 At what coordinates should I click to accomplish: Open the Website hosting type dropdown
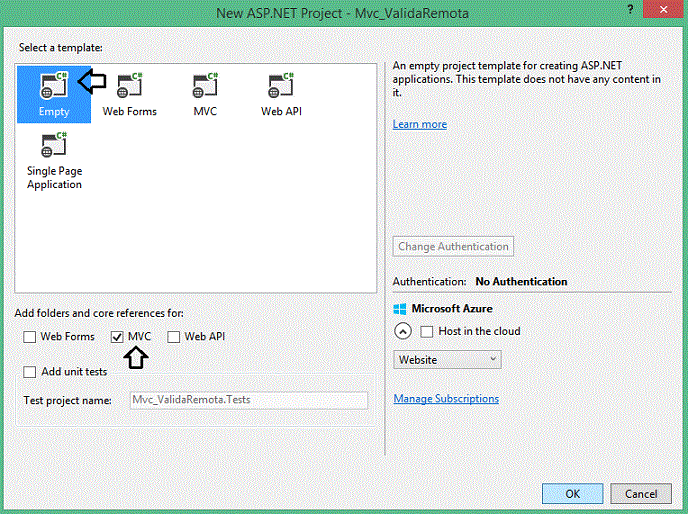(x=447, y=359)
